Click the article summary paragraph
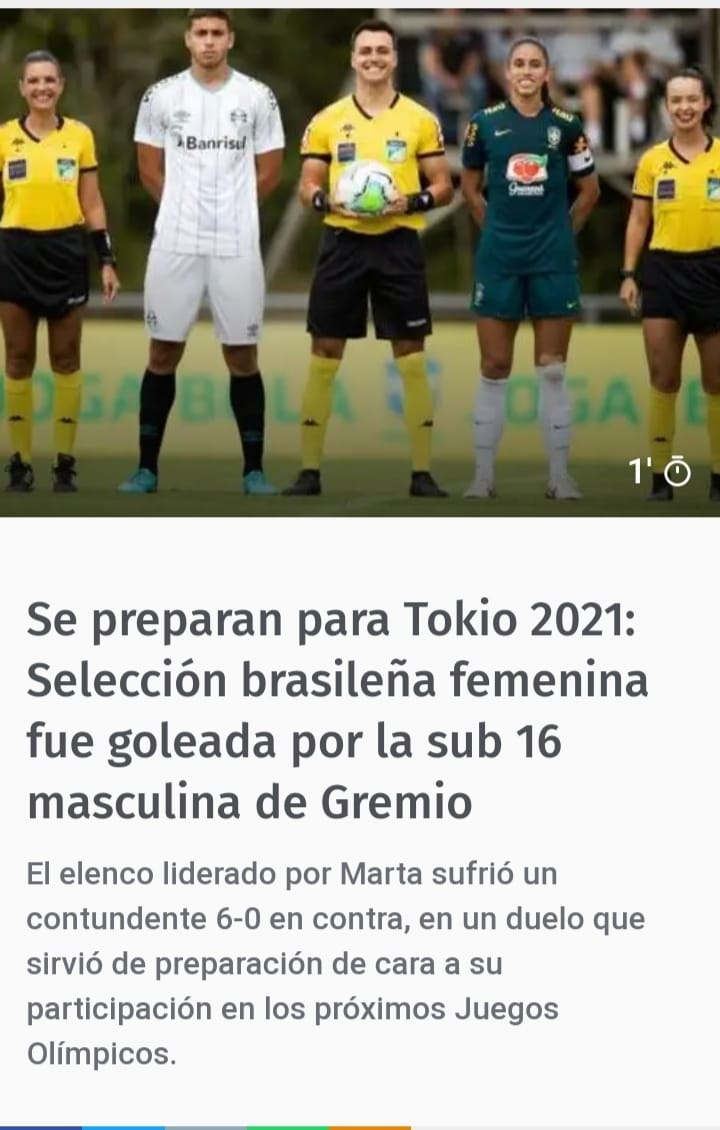Viewport: 720px width, 1130px height. point(336,964)
